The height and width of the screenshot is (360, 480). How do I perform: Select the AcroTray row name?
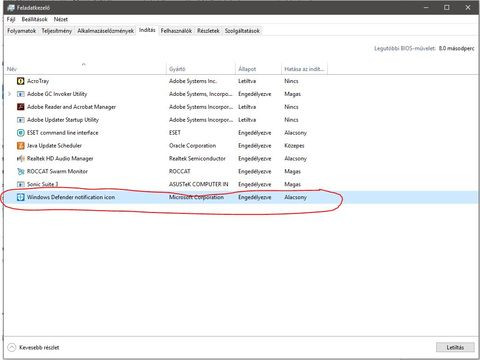pos(38,81)
